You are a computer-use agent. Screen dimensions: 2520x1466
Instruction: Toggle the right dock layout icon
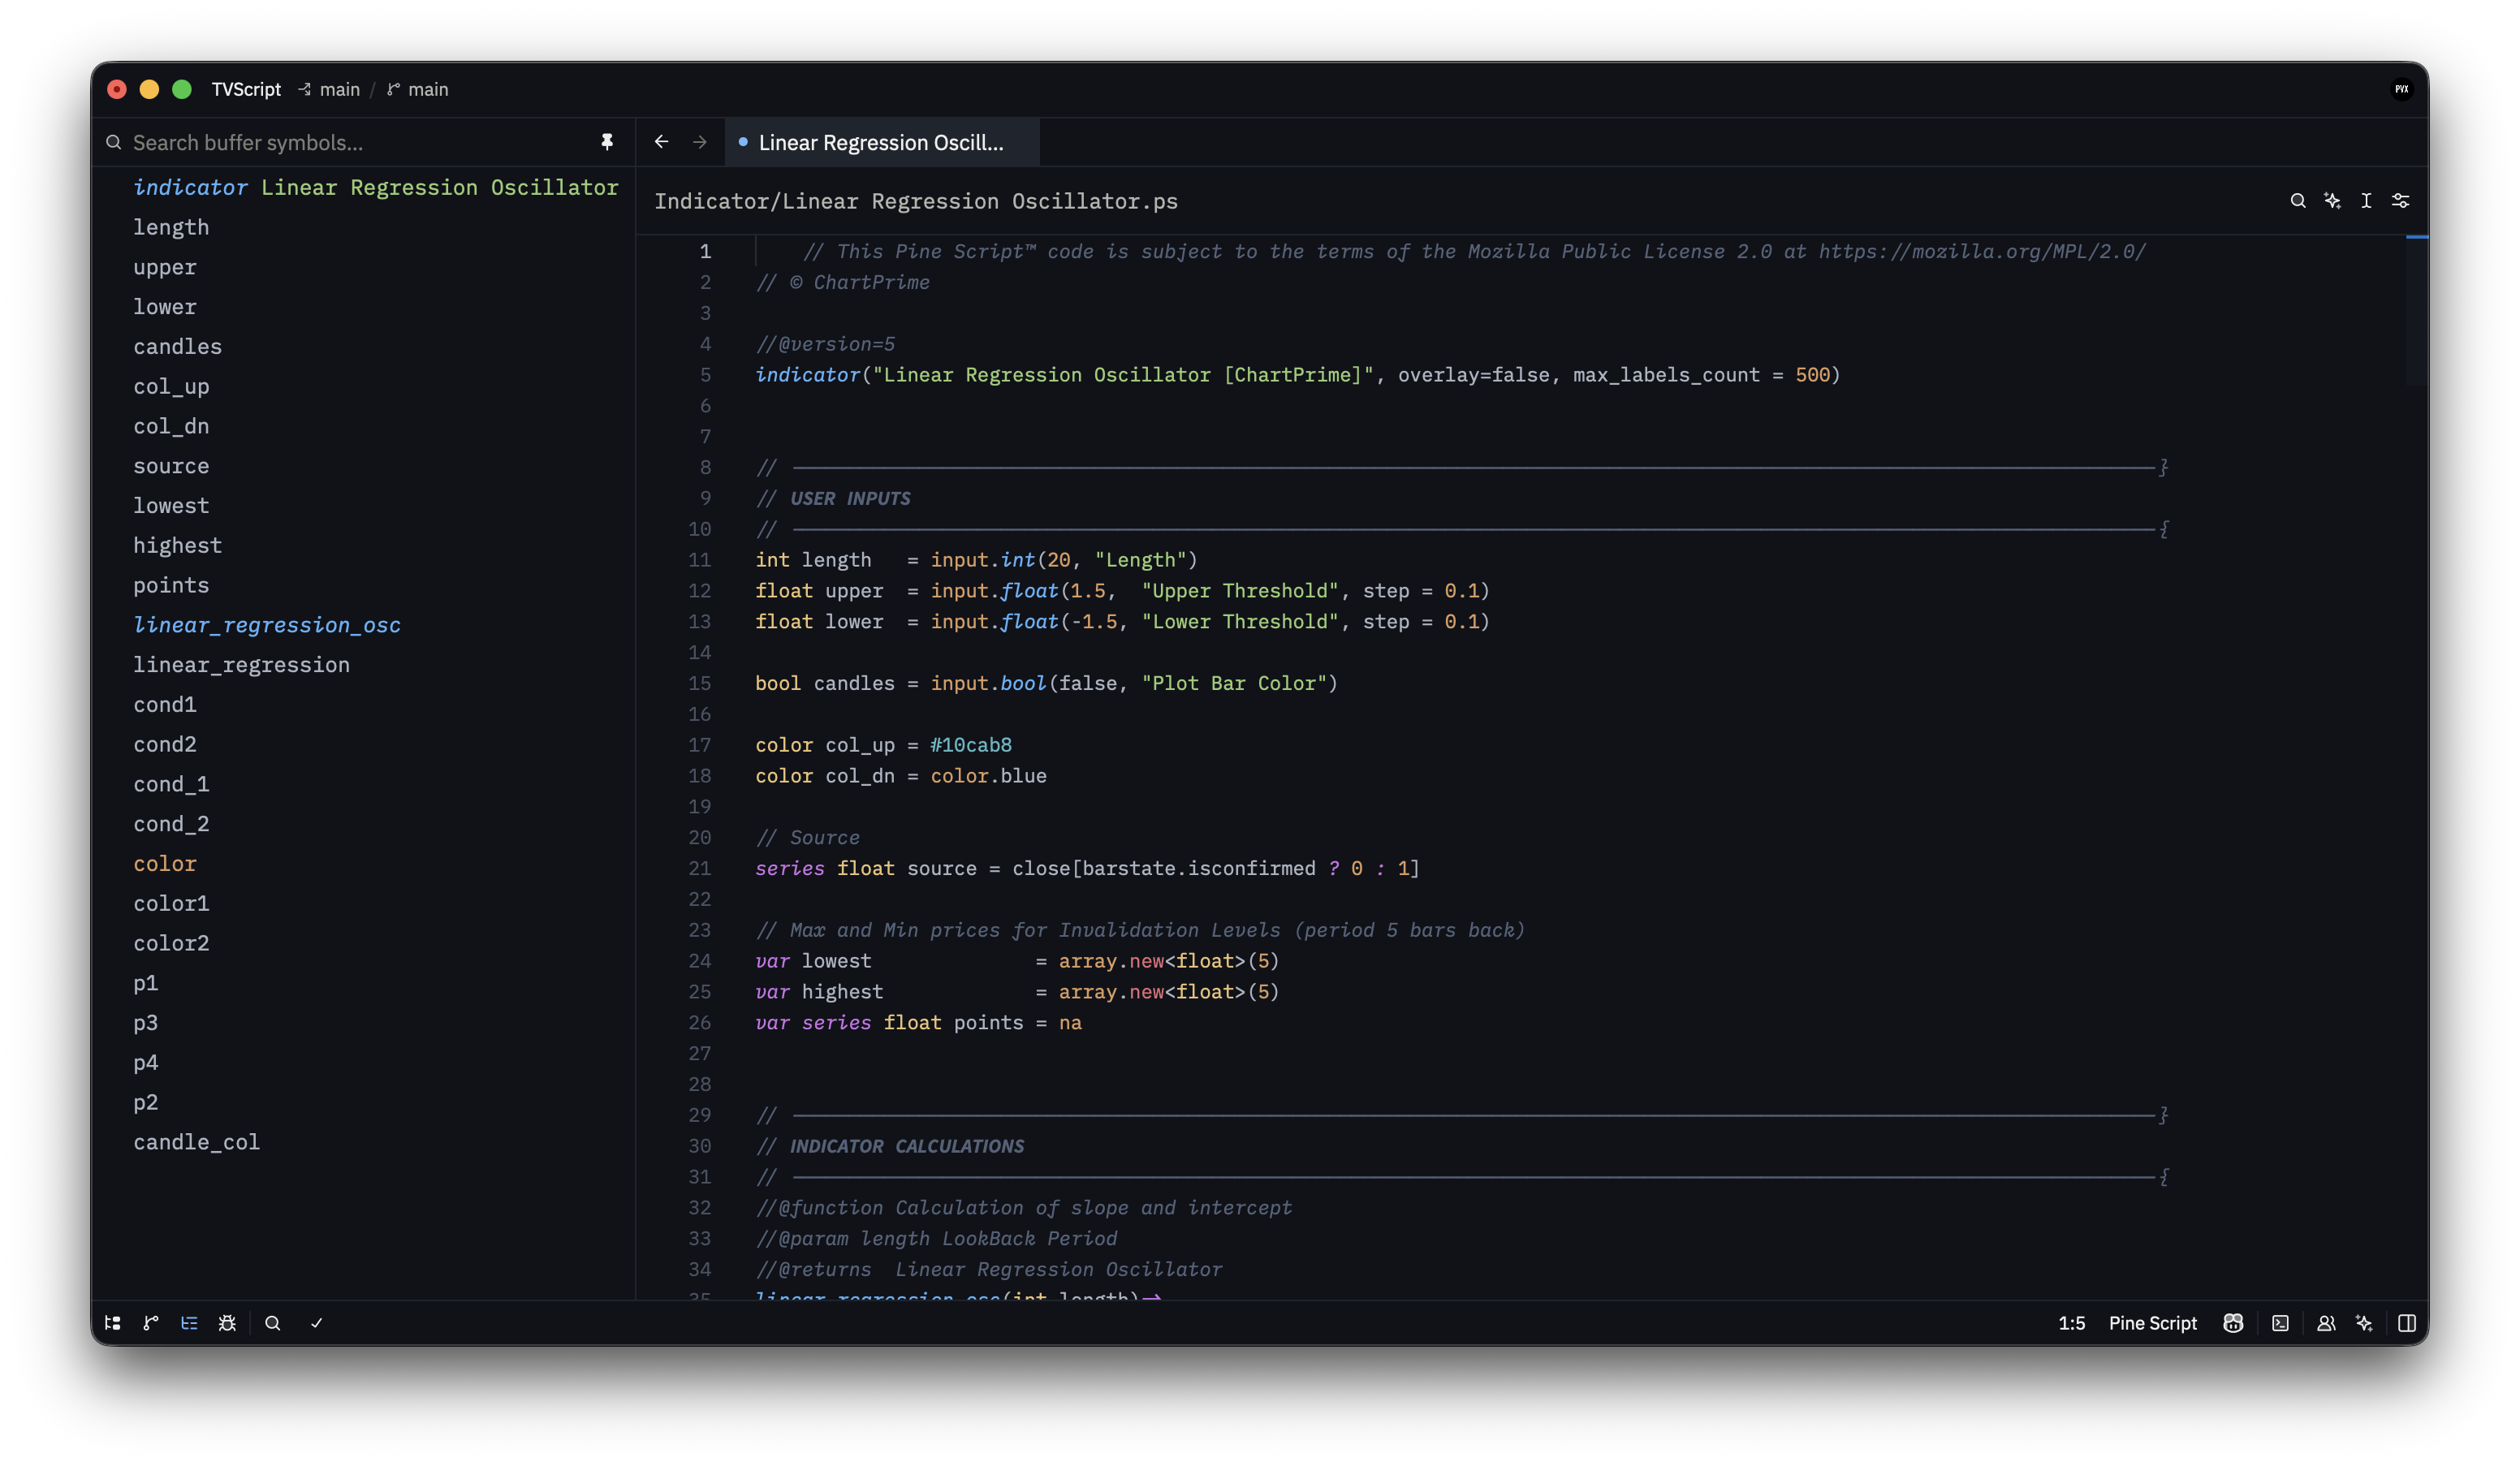(x=2407, y=1323)
